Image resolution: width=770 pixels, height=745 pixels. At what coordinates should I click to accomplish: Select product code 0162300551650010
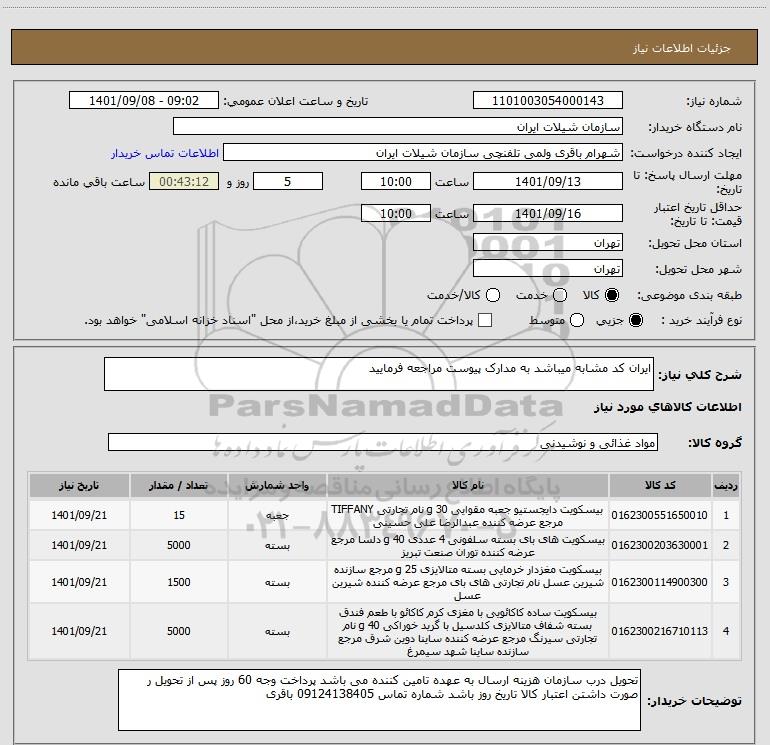click(x=660, y=515)
